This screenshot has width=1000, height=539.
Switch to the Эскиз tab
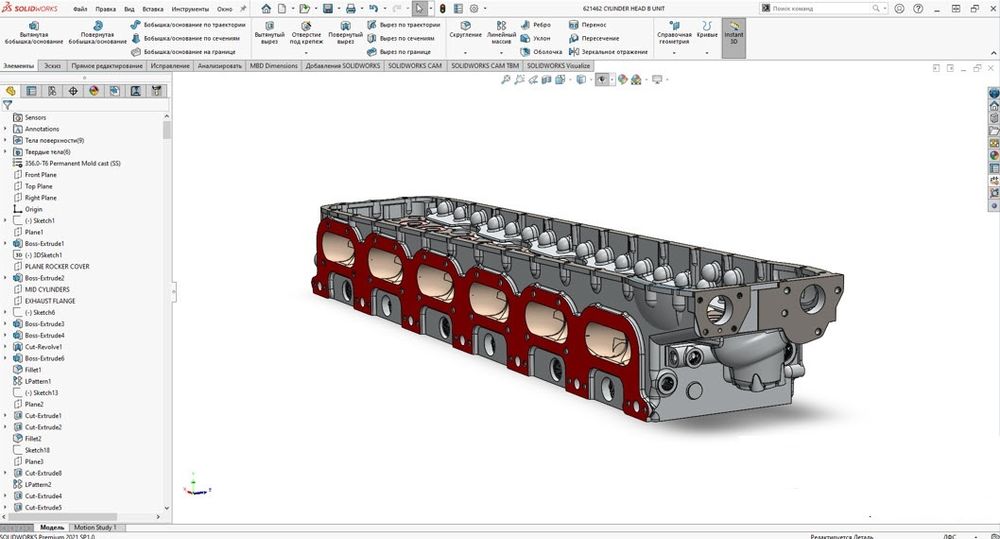point(52,65)
